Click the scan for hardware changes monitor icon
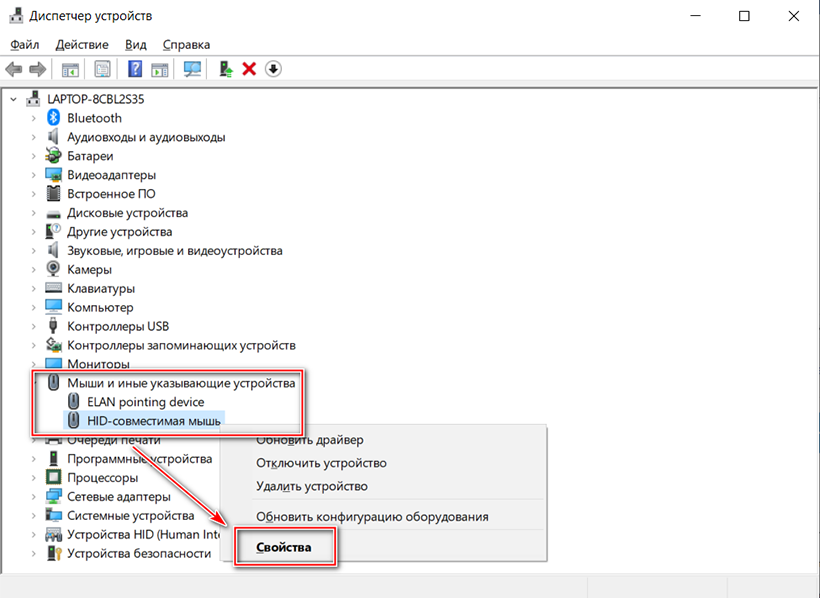Viewport: 820px width, 598px height. click(192, 69)
